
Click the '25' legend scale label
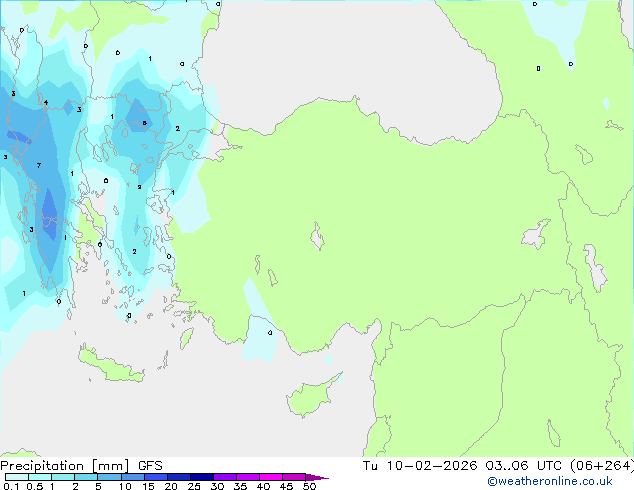194,486
